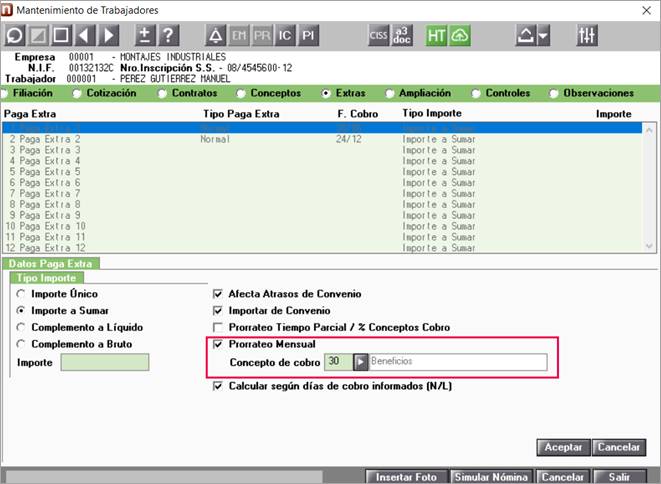The height and width of the screenshot is (484, 661).
Task: Select Complemento a Líquido radio option
Action: point(80,328)
